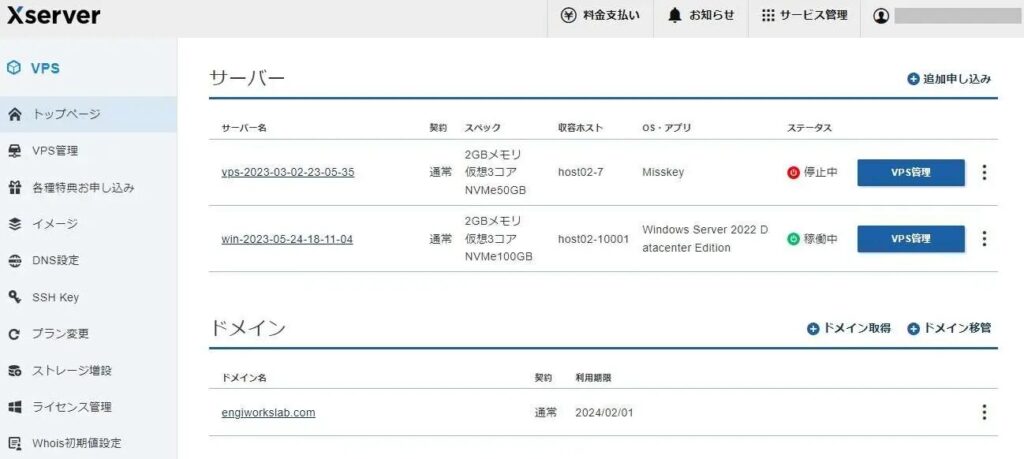The width and height of the screenshot is (1024, 459).
Task: Click the Windows icon for ライセンス管理
Action: (x=14, y=407)
